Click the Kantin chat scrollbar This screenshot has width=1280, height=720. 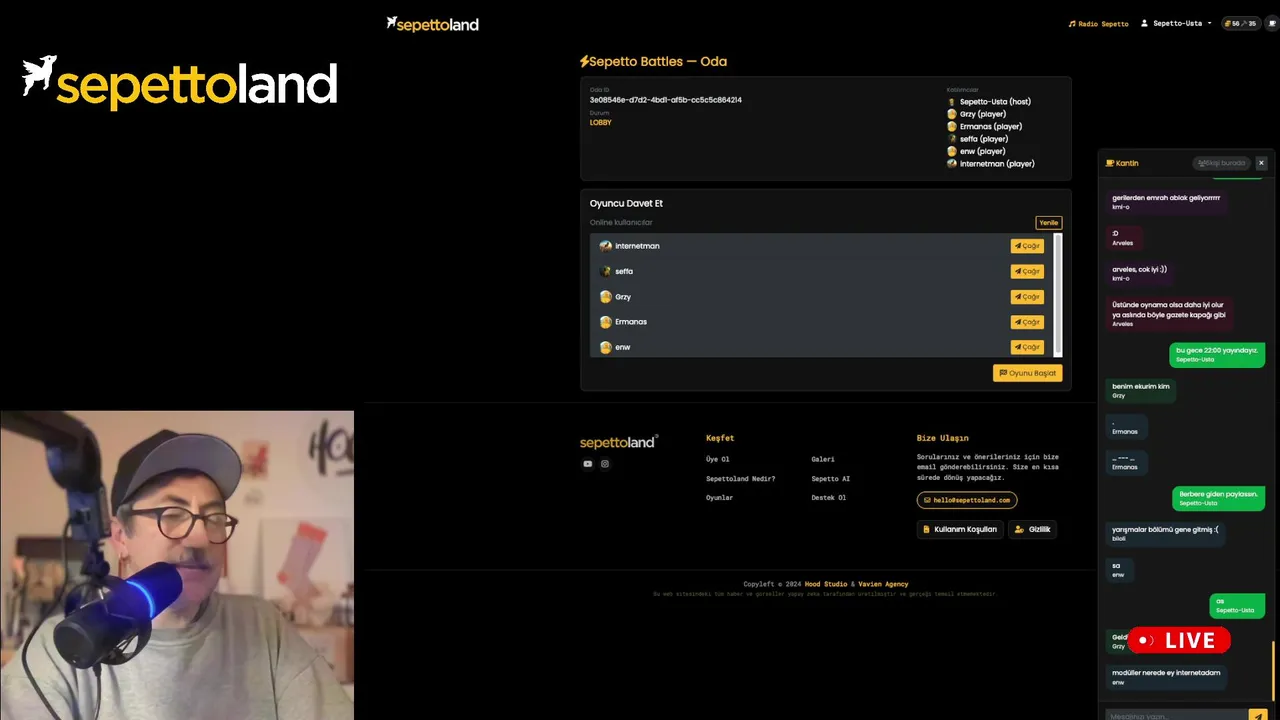click(1273, 670)
